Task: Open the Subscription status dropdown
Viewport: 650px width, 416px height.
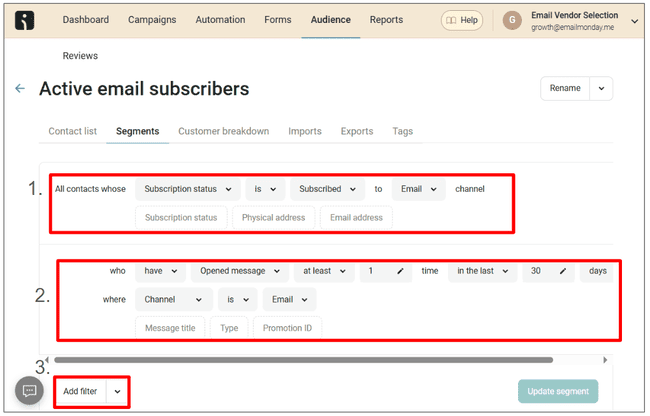Action: [187, 189]
